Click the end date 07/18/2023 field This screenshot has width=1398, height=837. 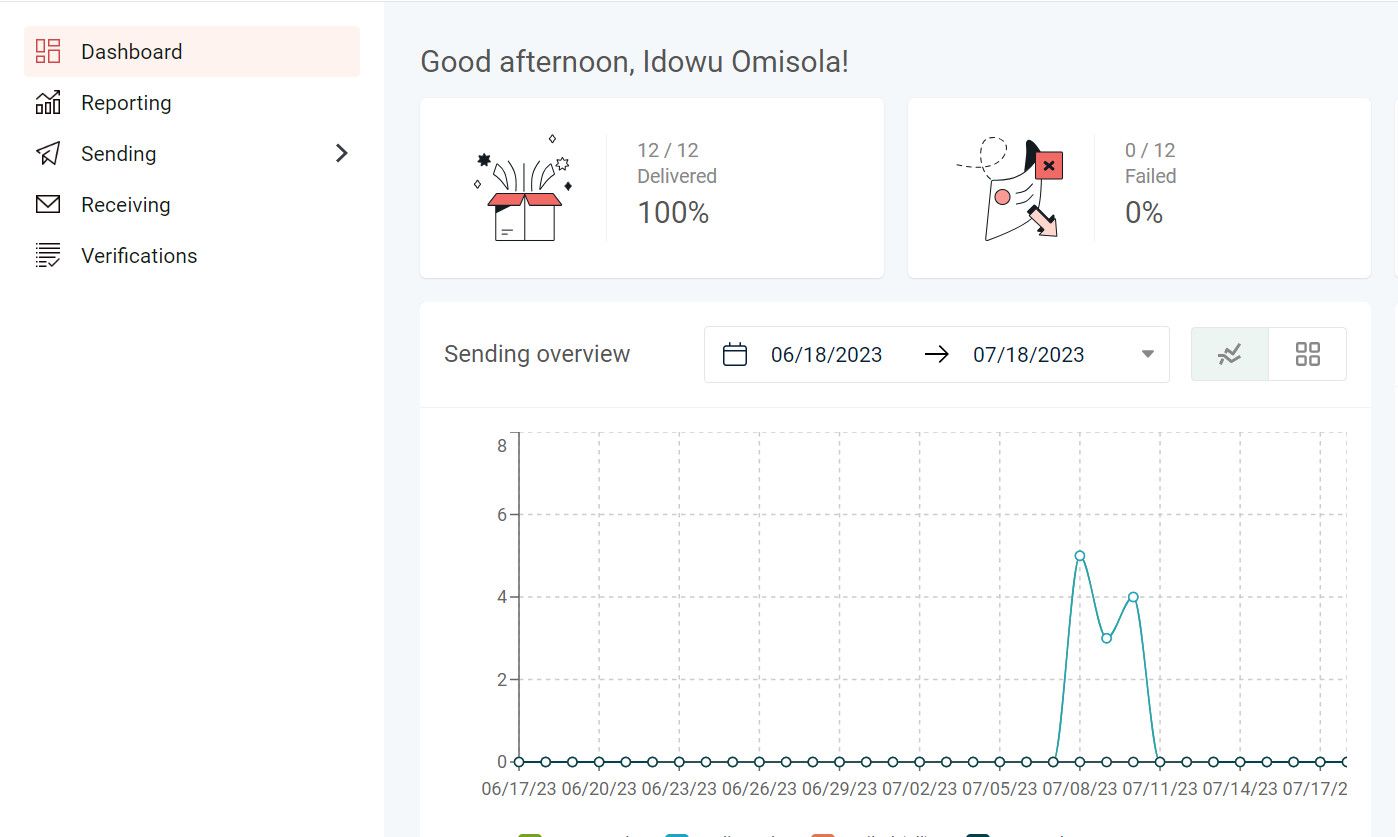point(1028,355)
